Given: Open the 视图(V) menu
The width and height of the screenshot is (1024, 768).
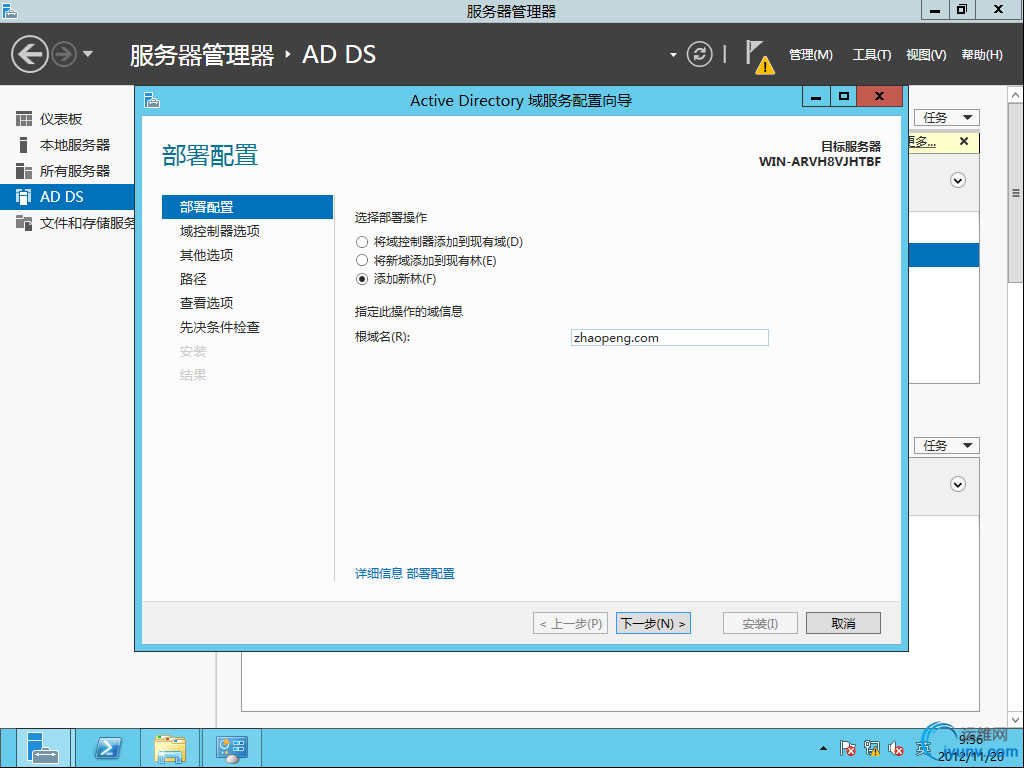Looking at the screenshot, I should pyautogui.click(x=926, y=55).
